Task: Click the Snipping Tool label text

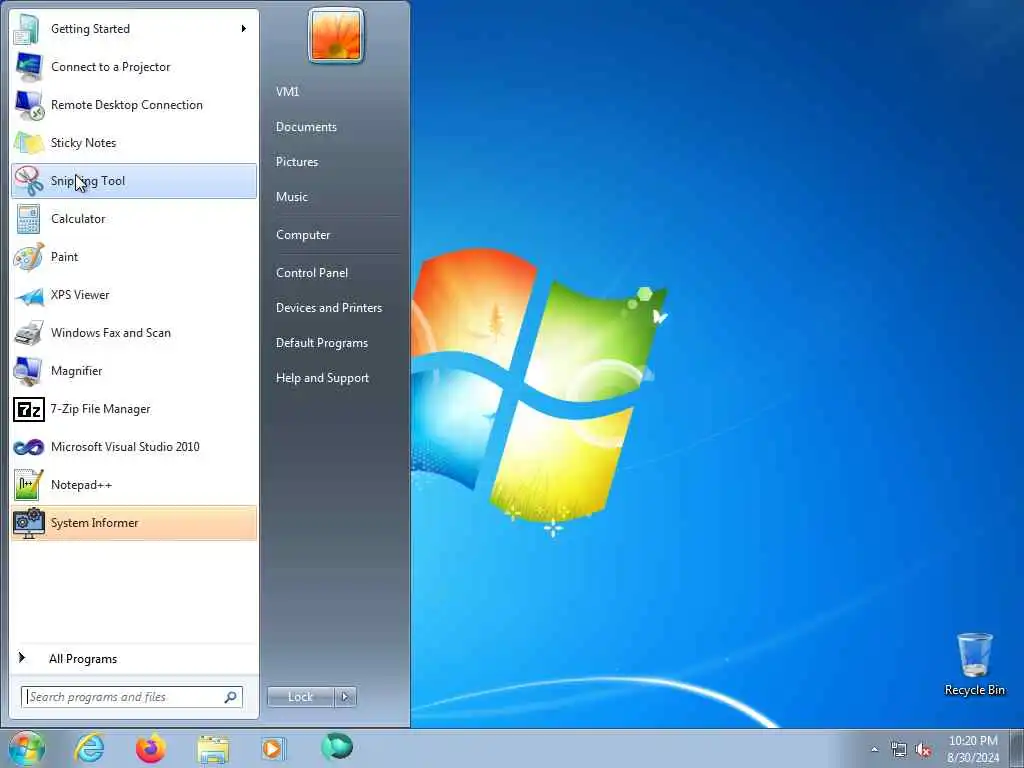Action: [88, 181]
